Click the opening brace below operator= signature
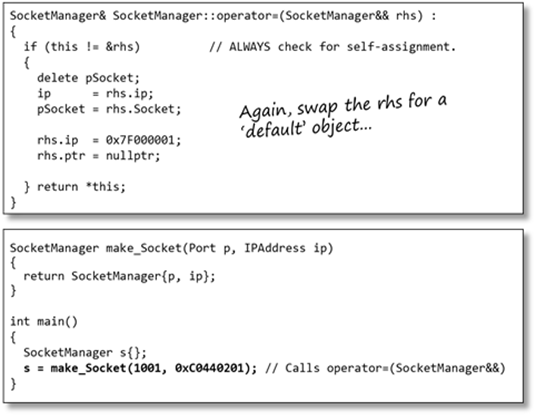 tap(13, 31)
